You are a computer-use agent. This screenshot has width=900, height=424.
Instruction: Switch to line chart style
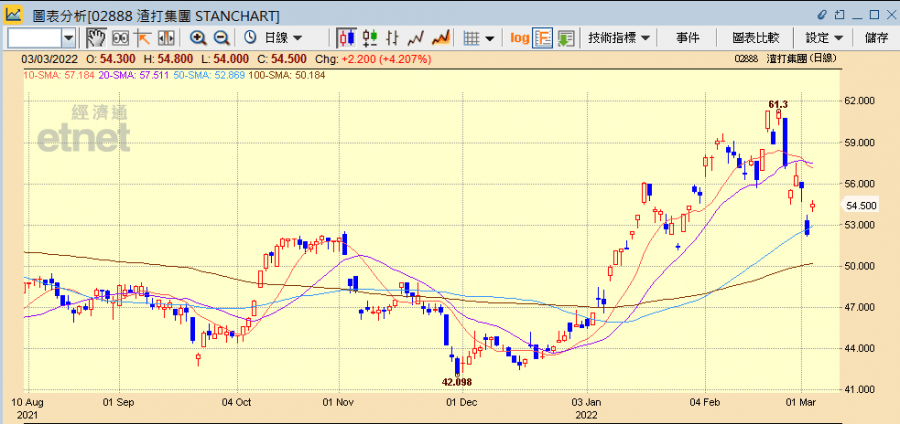tap(416, 38)
